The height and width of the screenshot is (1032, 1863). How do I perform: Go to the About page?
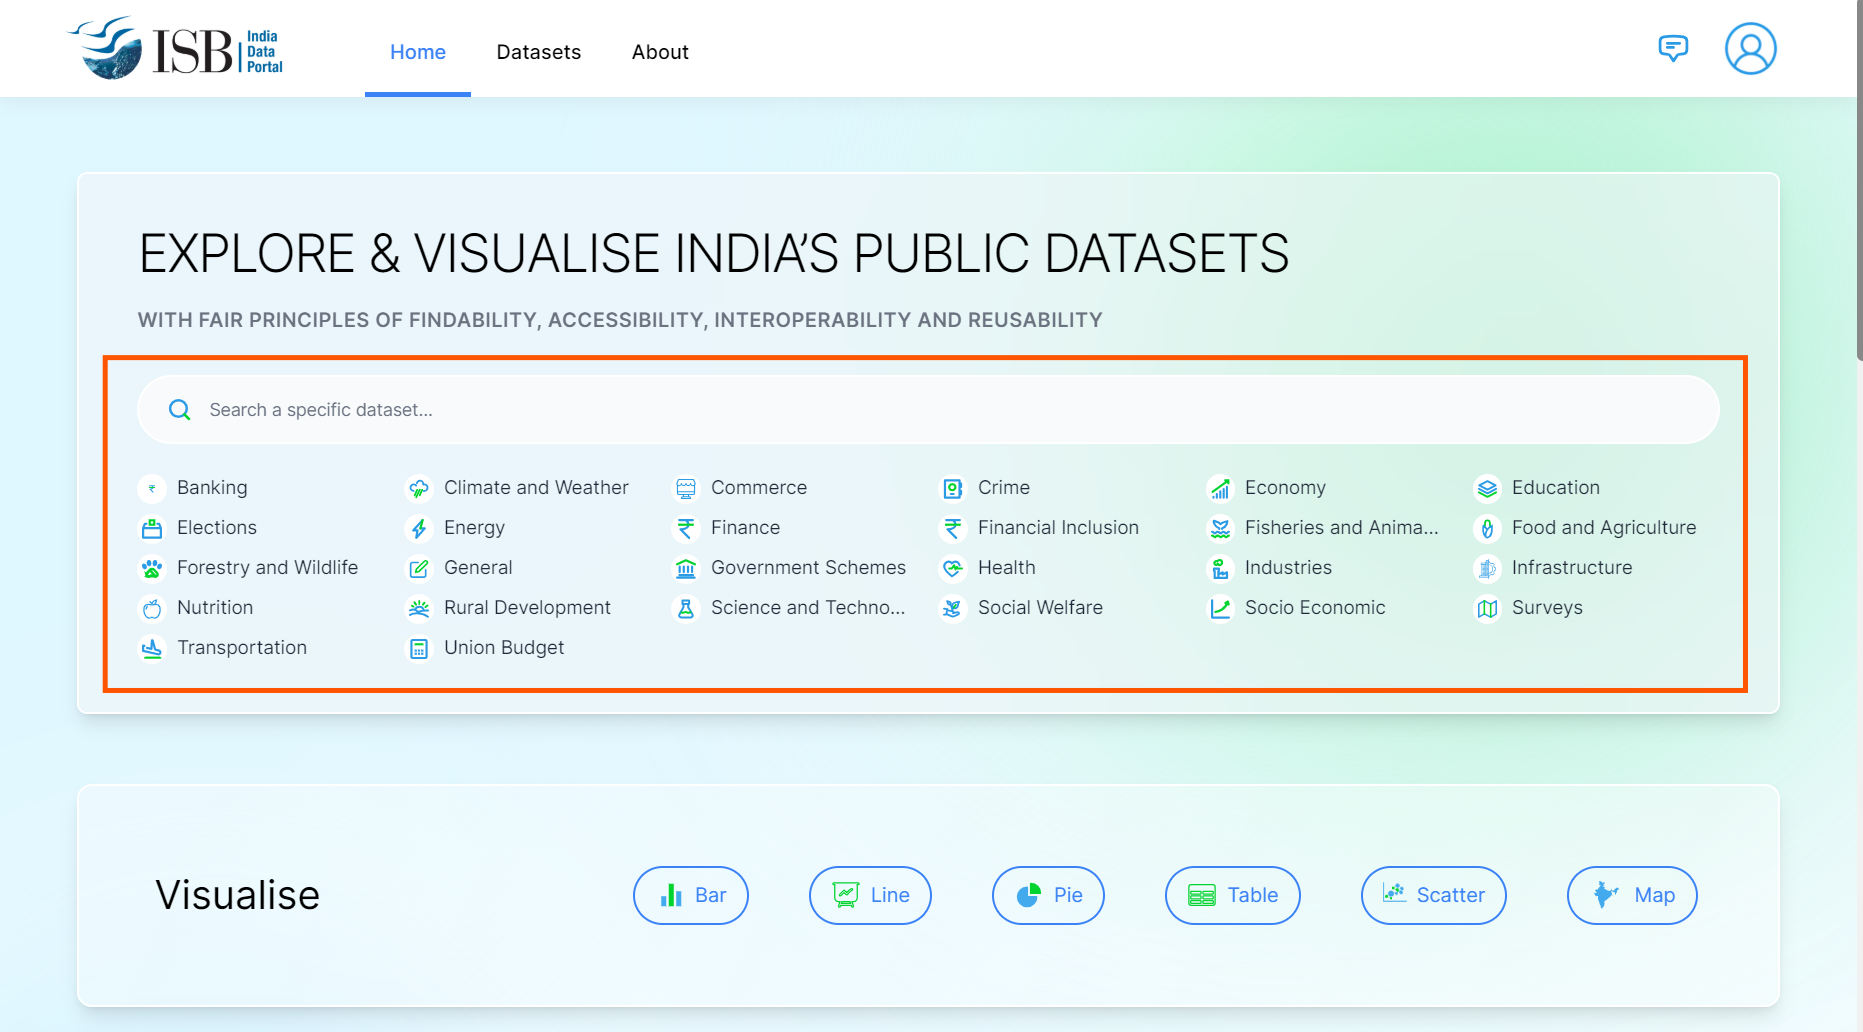660,52
